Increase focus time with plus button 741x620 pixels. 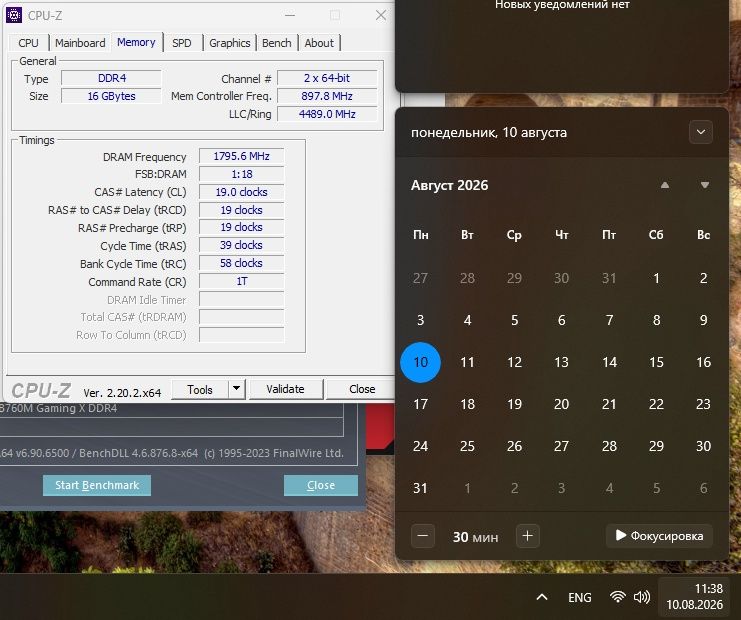pos(528,536)
